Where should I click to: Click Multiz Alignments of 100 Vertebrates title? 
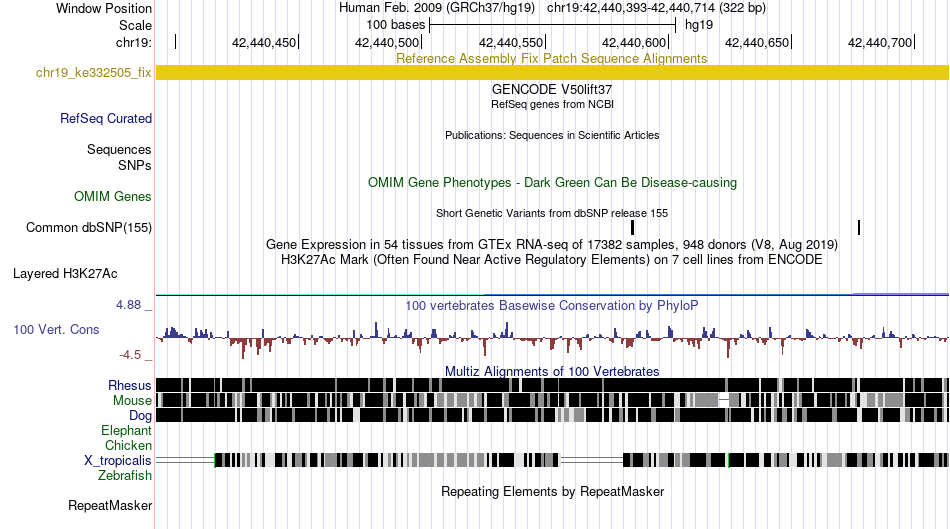click(552, 371)
